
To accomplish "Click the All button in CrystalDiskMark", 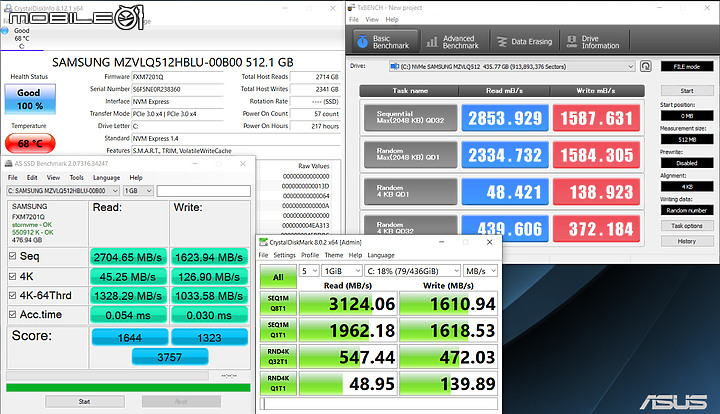I will 278,277.
